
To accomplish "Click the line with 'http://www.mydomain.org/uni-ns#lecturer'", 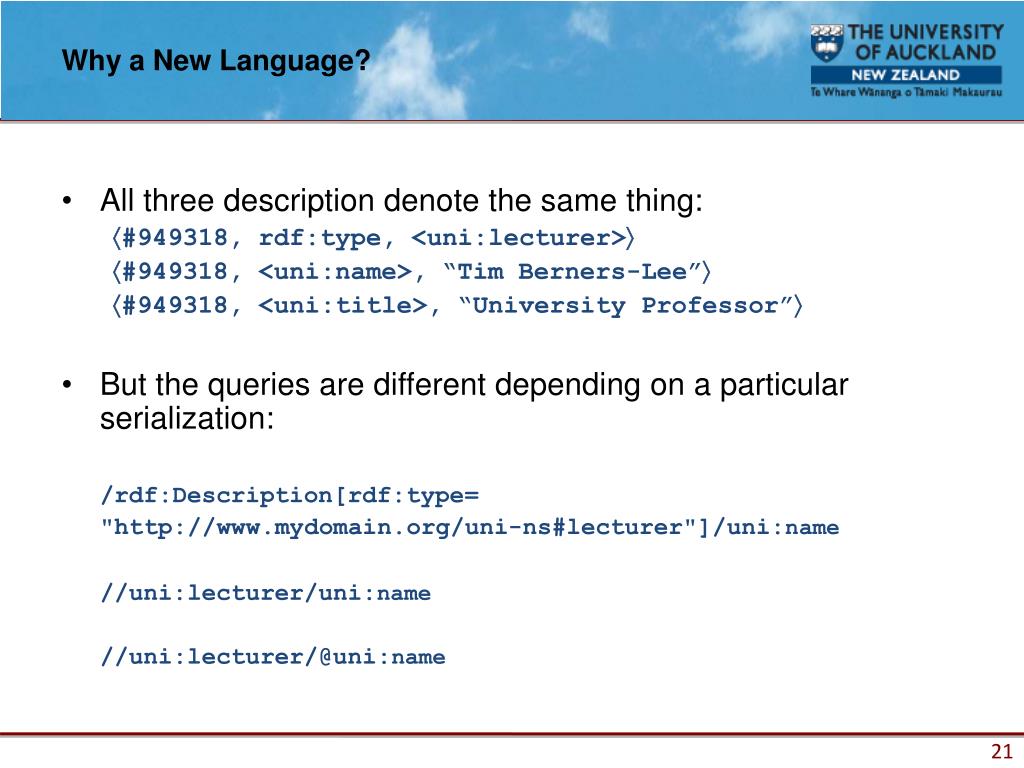I will (x=470, y=528).
